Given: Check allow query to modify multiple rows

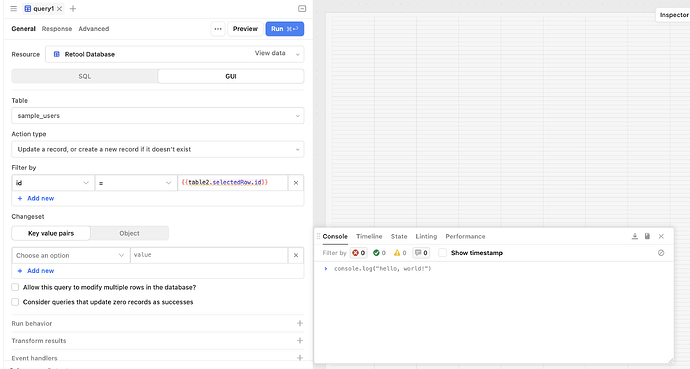Looking at the screenshot, I should (15, 287).
